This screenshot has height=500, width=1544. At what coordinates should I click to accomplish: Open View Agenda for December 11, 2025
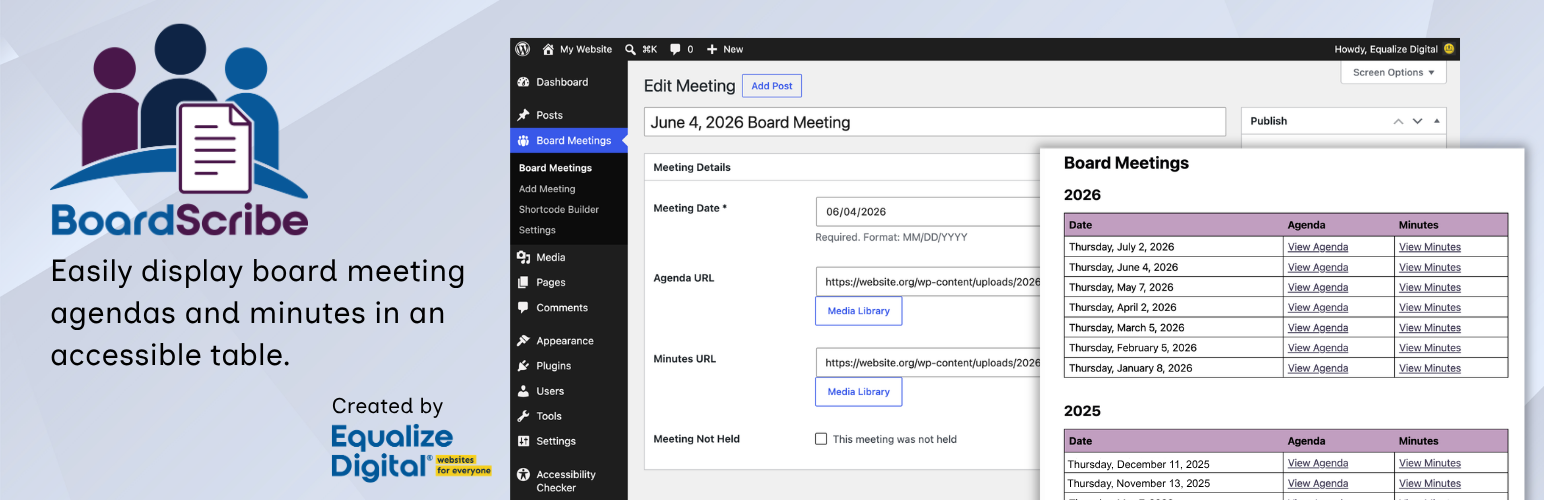1318,463
